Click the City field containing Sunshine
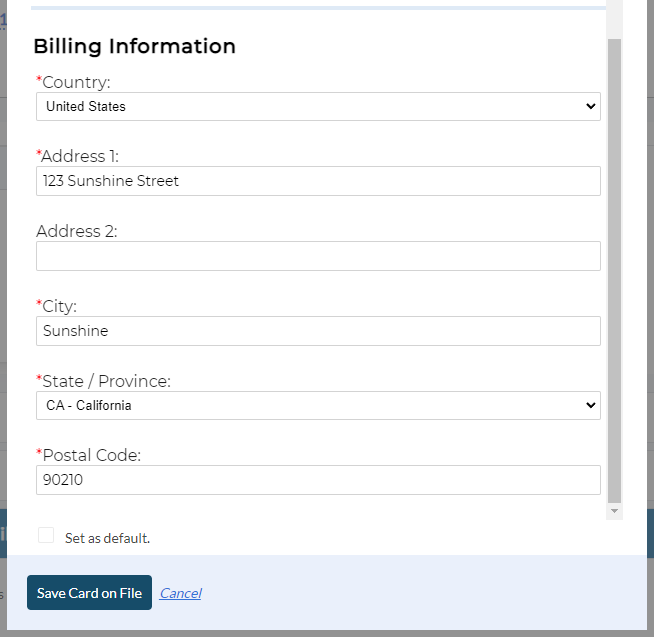654x637 pixels. tap(318, 331)
